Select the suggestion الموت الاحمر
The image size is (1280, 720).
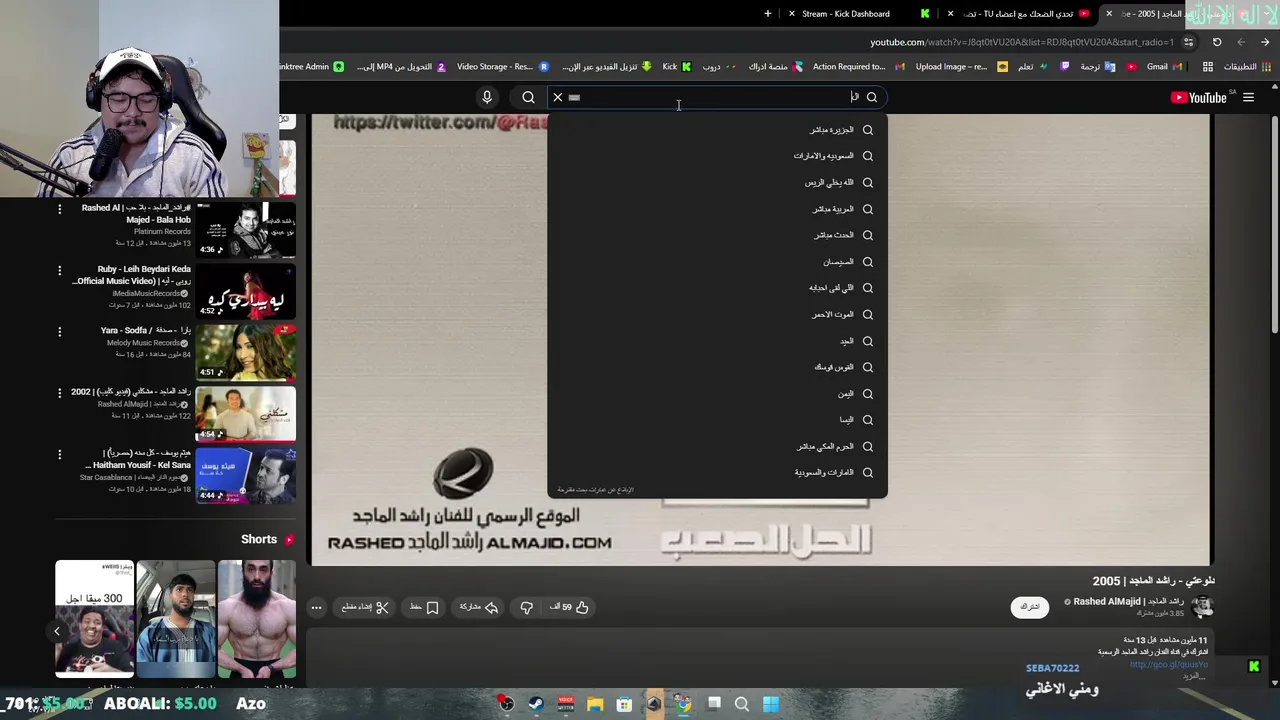point(717,314)
